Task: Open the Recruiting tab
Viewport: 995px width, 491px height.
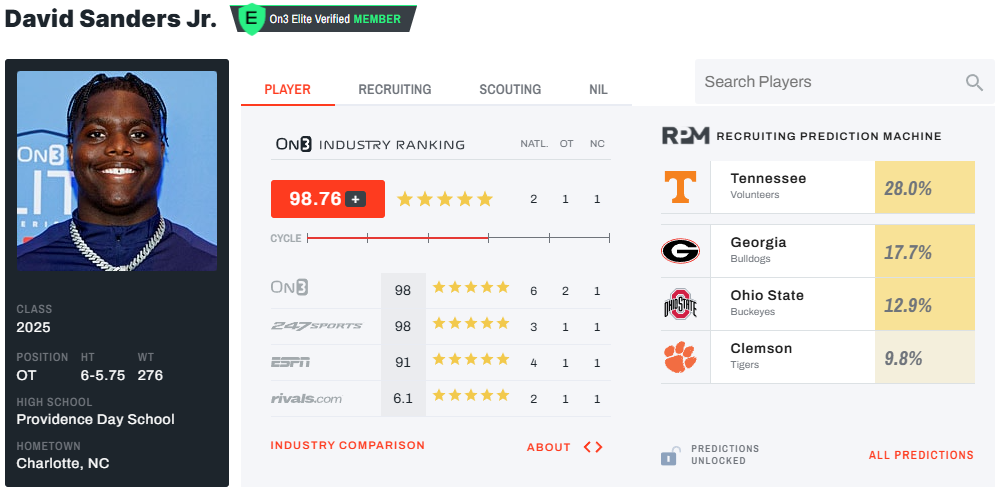Action: pyautogui.click(x=395, y=89)
